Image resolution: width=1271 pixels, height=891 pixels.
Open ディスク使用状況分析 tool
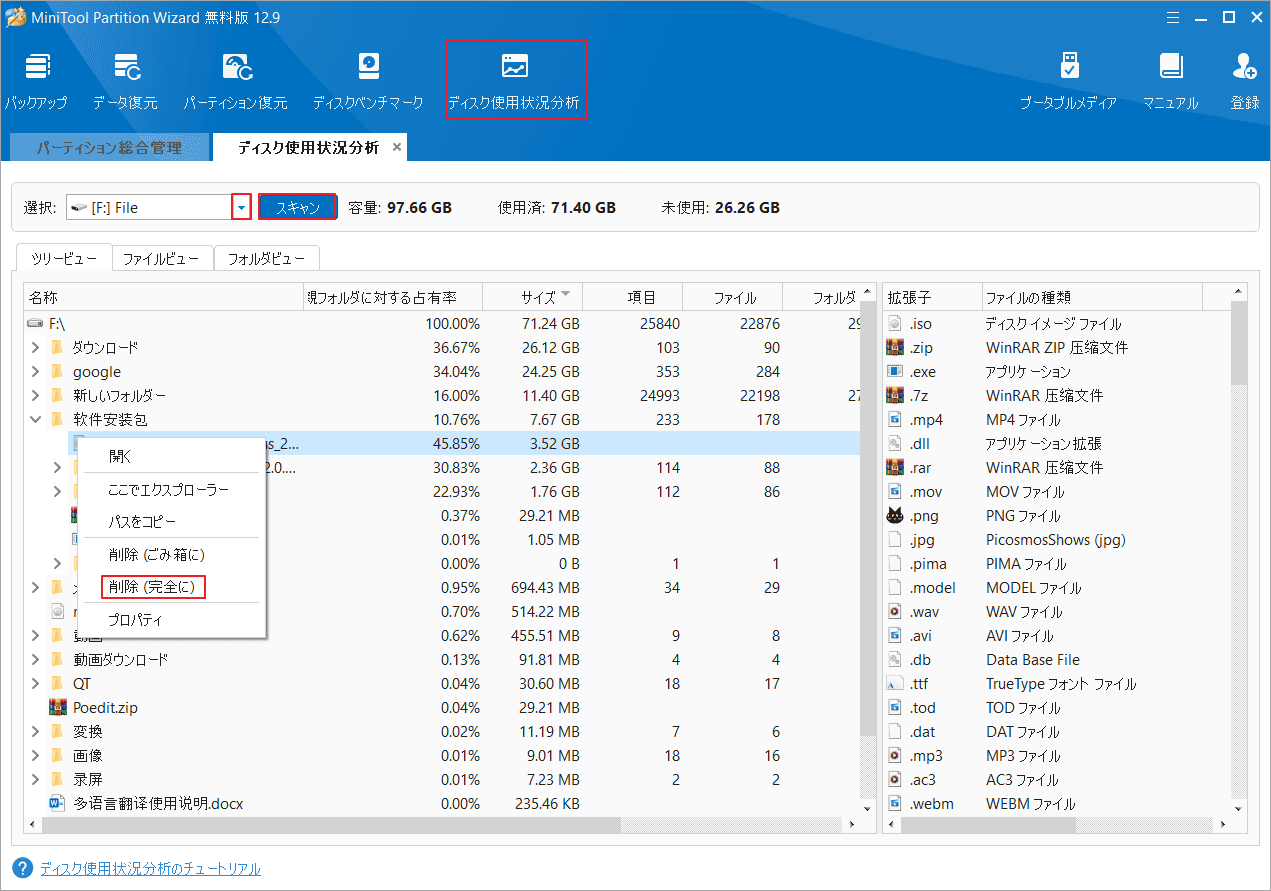coord(514,80)
